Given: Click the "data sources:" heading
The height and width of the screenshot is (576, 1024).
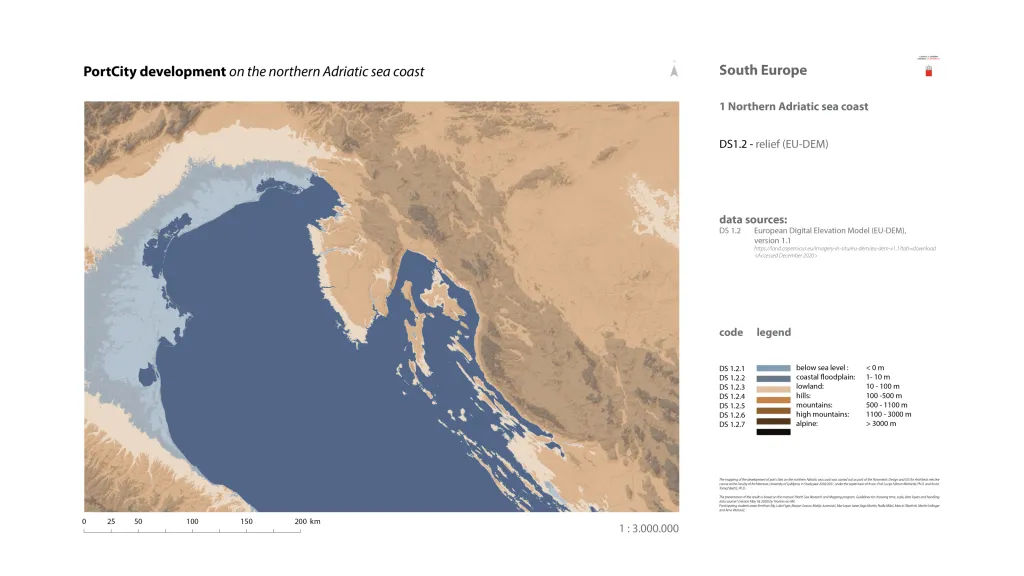Looking at the screenshot, I should point(752,219).
